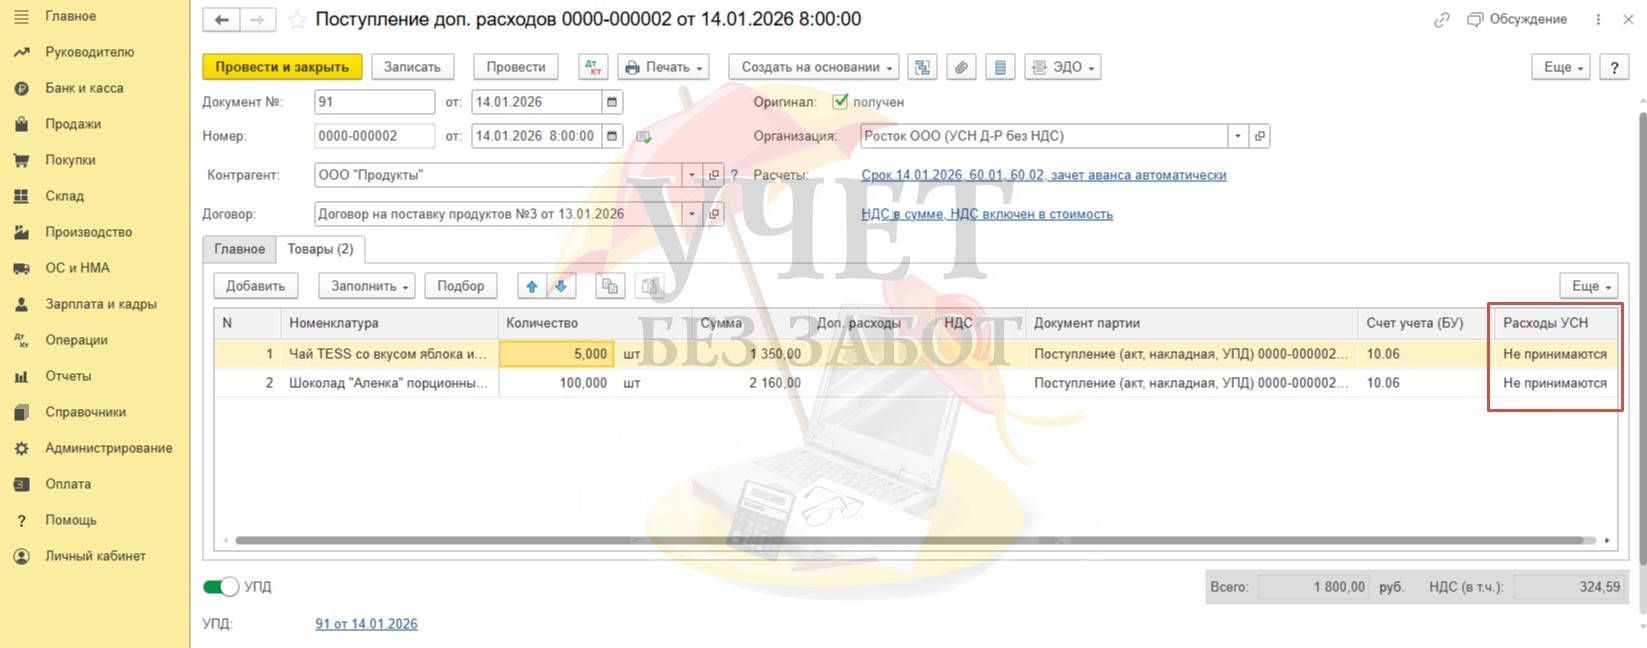Open ОС и НМА section

tap(77, 268)
